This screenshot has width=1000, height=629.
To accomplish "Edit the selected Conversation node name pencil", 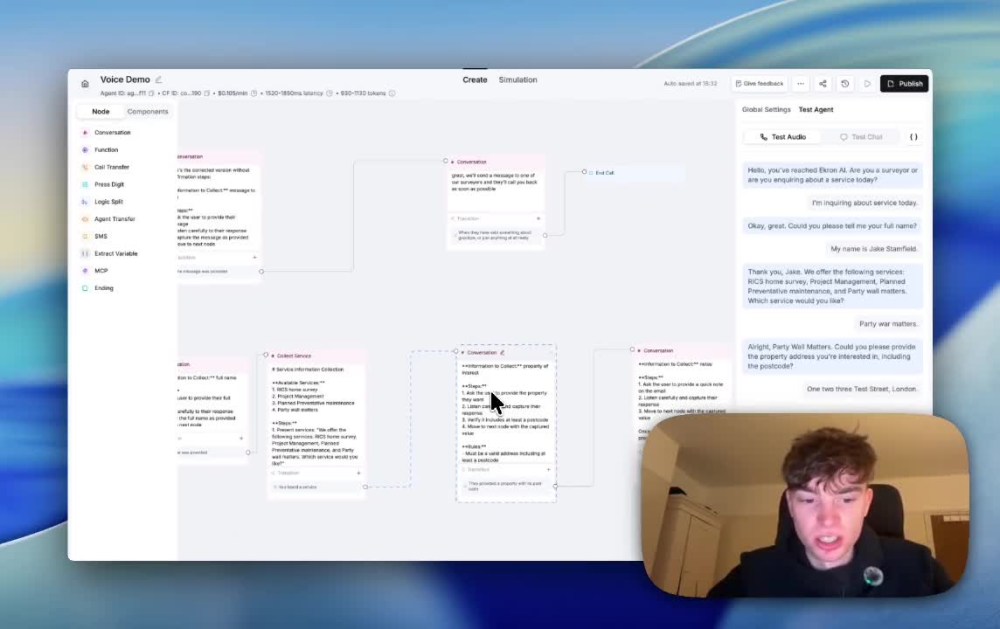I will click(x=503, y=352).
